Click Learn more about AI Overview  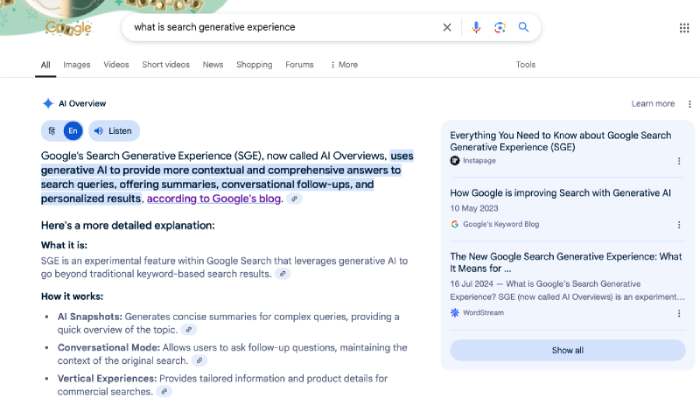(x=653, y=104)
